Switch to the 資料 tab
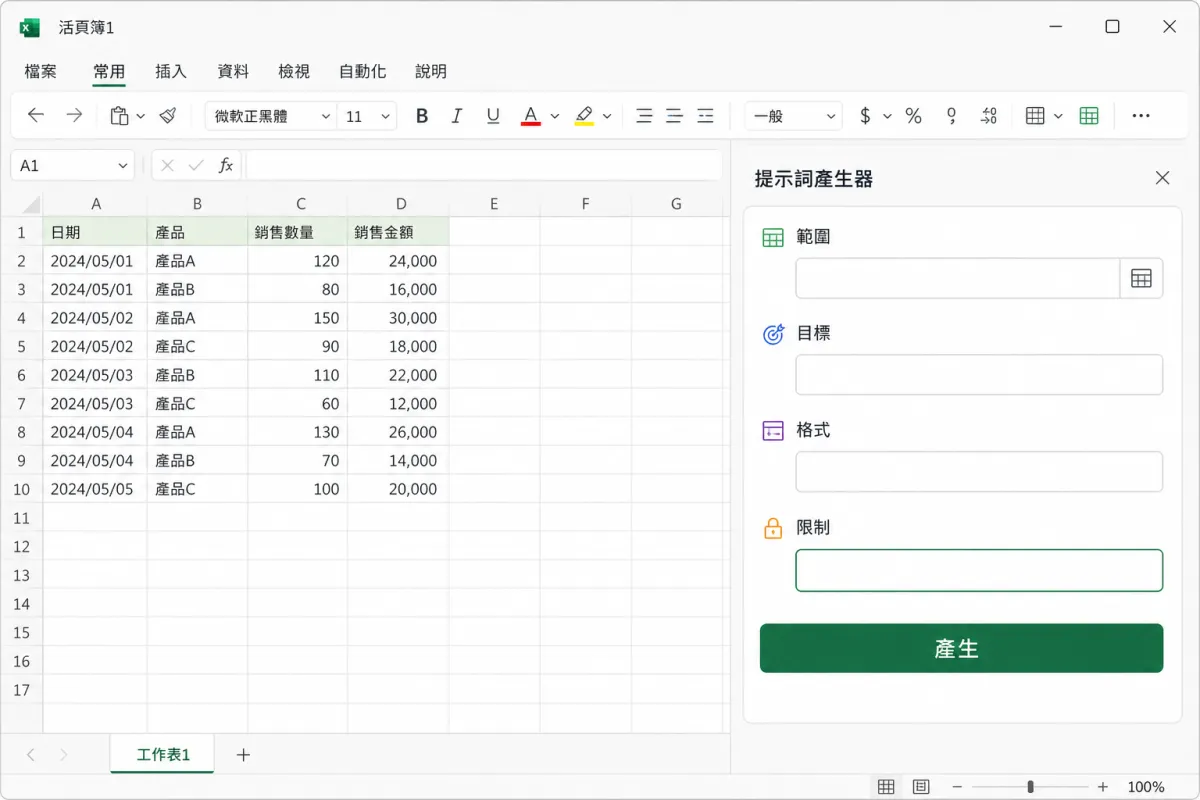Viewport: 1200px width, 800px height. pos(233,71)
